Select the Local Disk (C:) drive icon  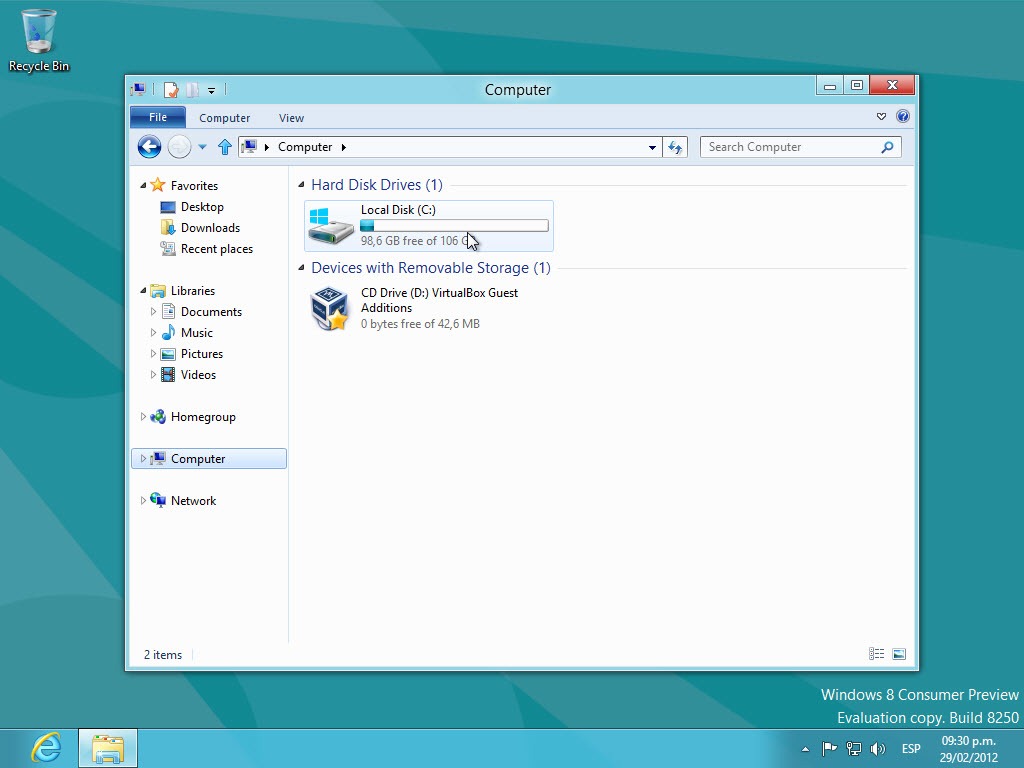pyautogui.click(x=330, y=226)
